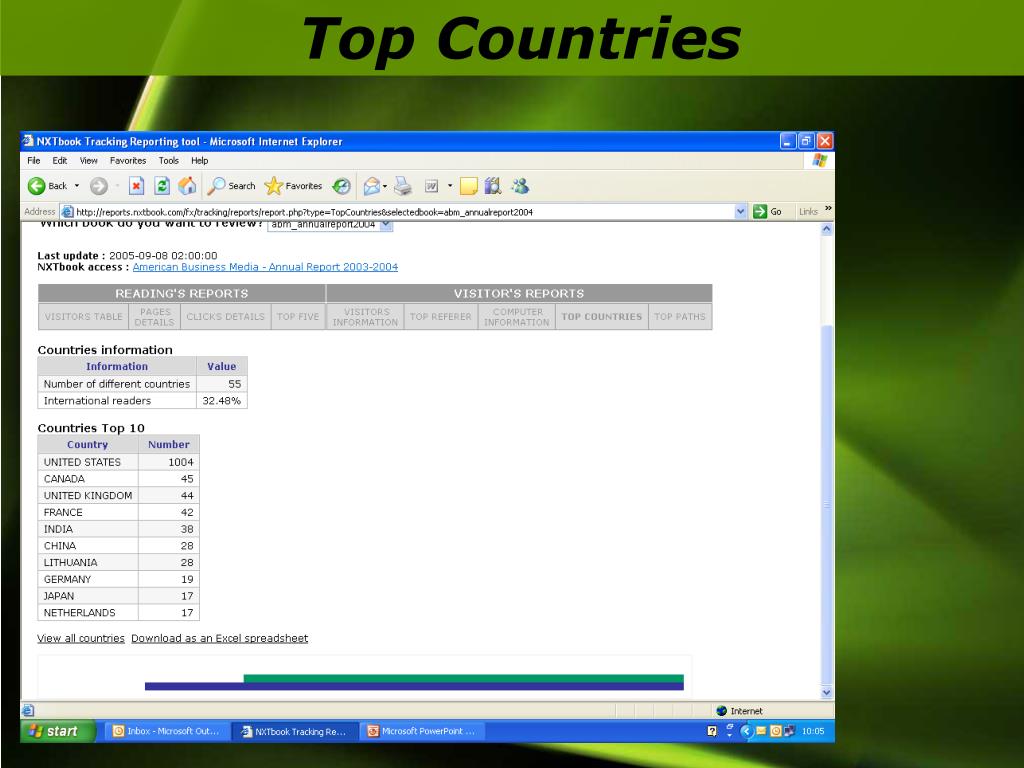Click the Start button on taskbar

pyautogui.click(x=57, y=731)
